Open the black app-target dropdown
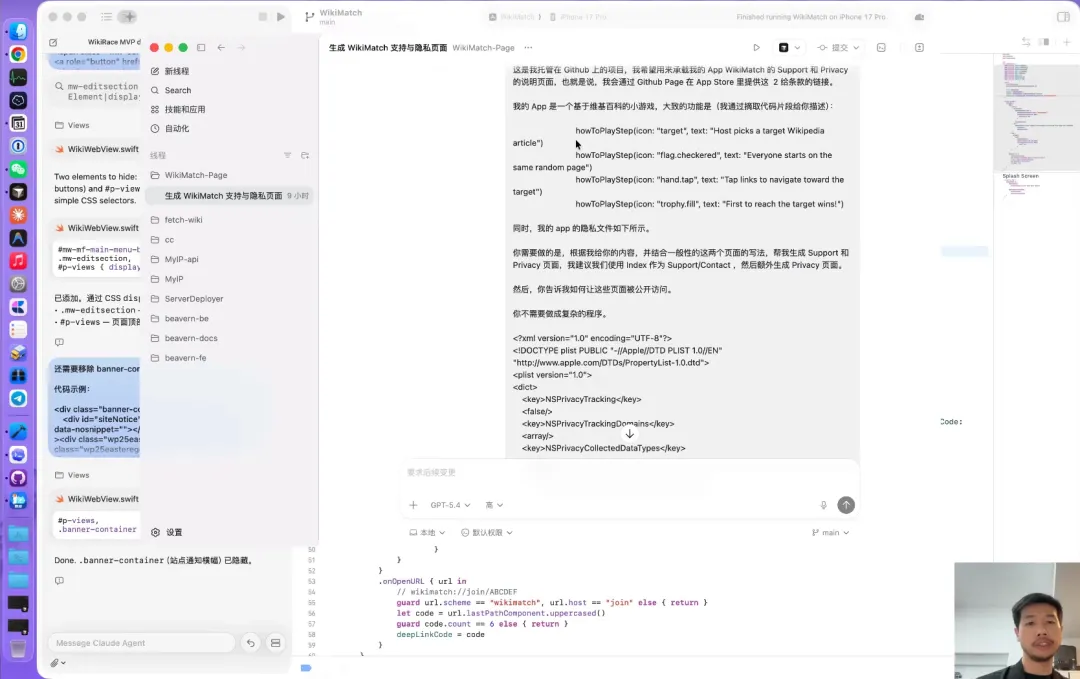The width and height of the screenshot is (1080, 679). pyautogui.click(x=789, y=48)
